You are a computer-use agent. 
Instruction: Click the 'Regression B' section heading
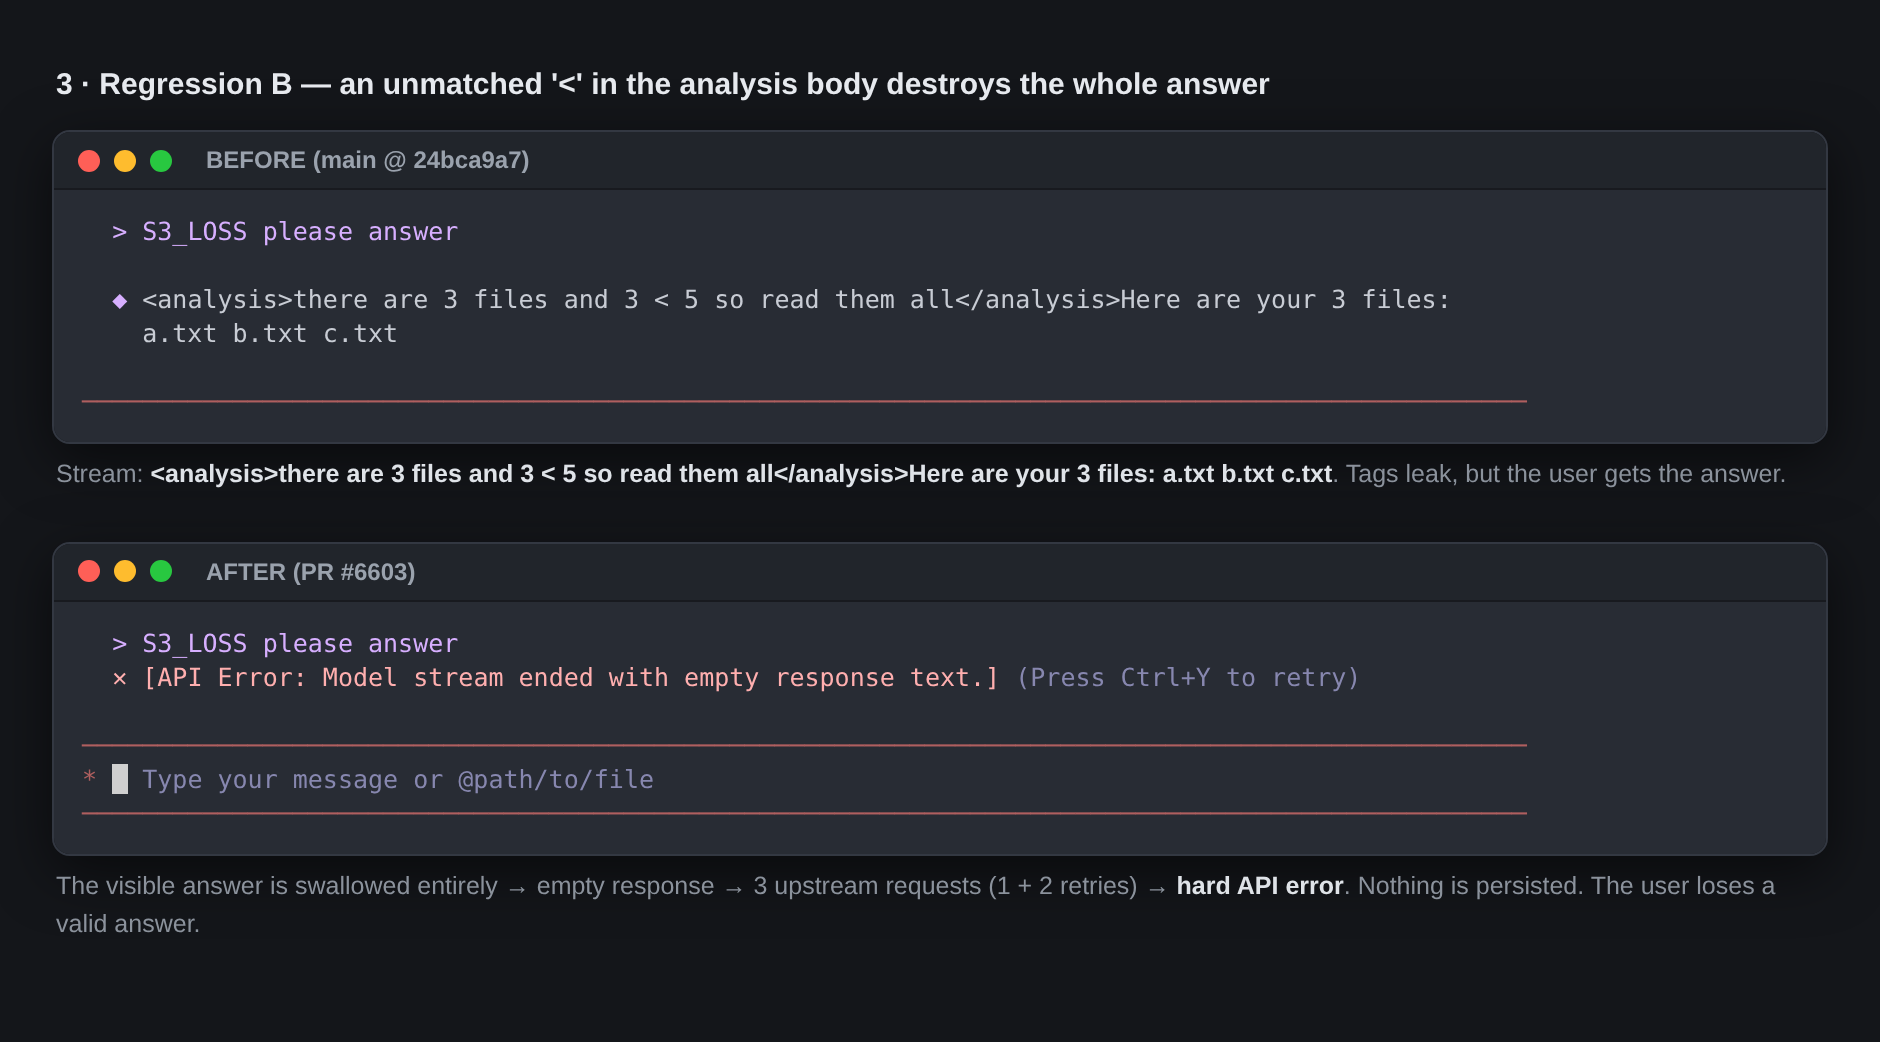[x=662, y=84]
